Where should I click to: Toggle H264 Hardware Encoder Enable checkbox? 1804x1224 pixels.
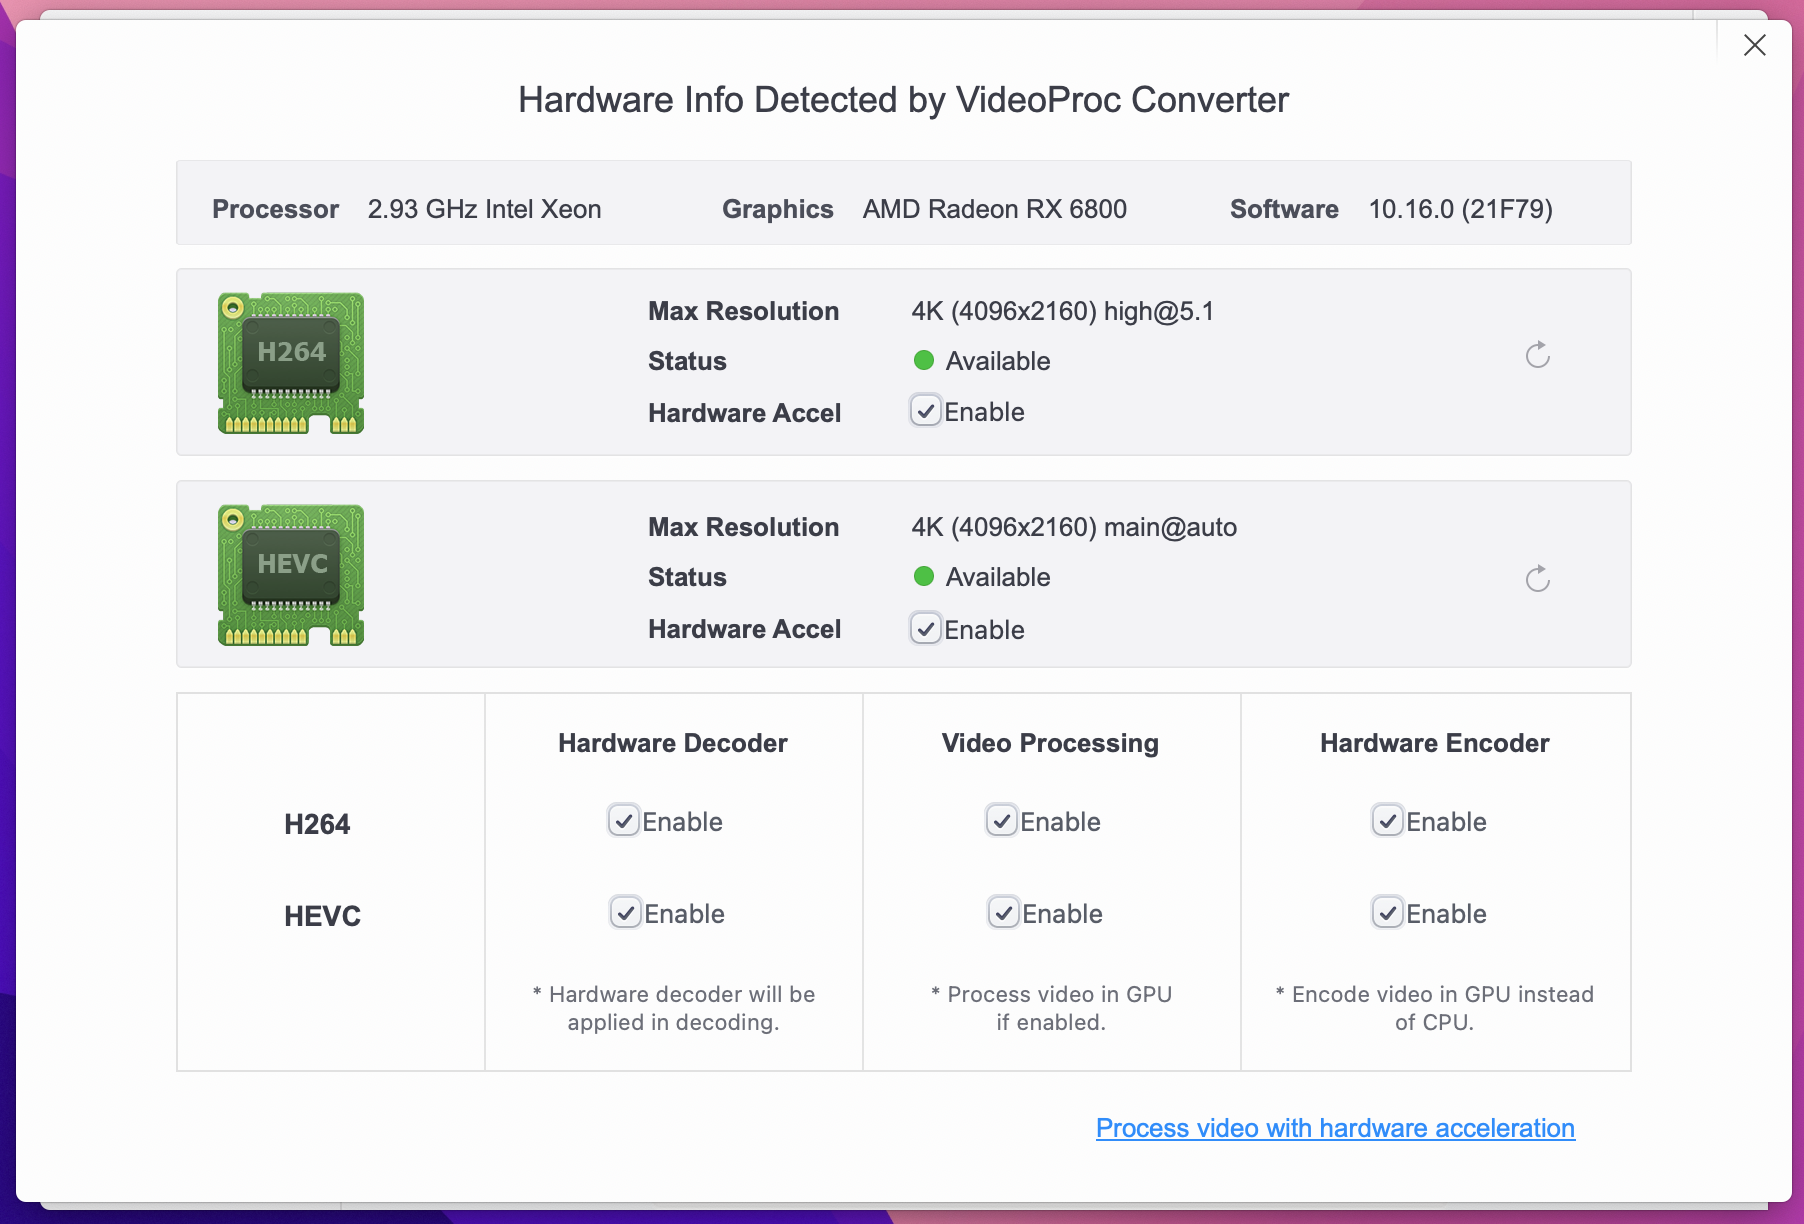pyautogui.click(x=1388, y=821)
